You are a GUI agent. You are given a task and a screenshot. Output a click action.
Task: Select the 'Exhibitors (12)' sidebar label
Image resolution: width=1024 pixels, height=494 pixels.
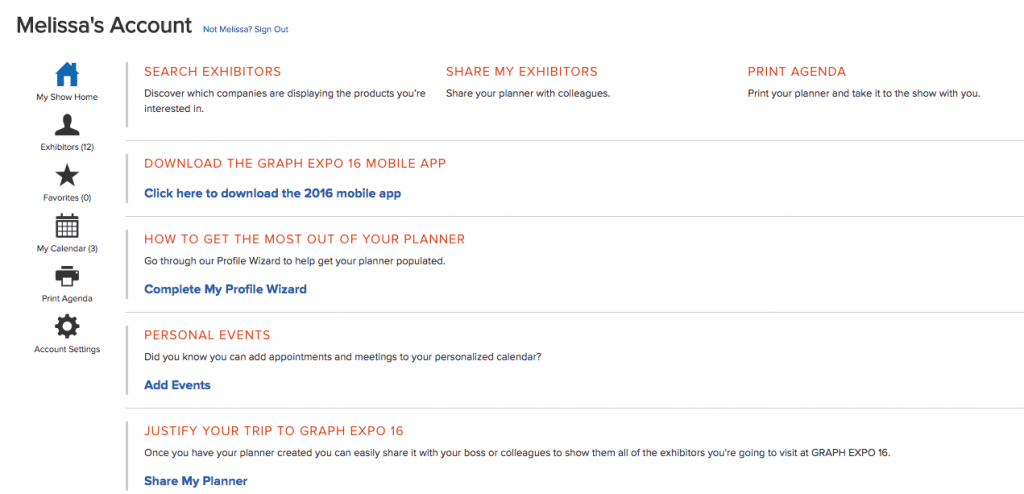(67, 147)
